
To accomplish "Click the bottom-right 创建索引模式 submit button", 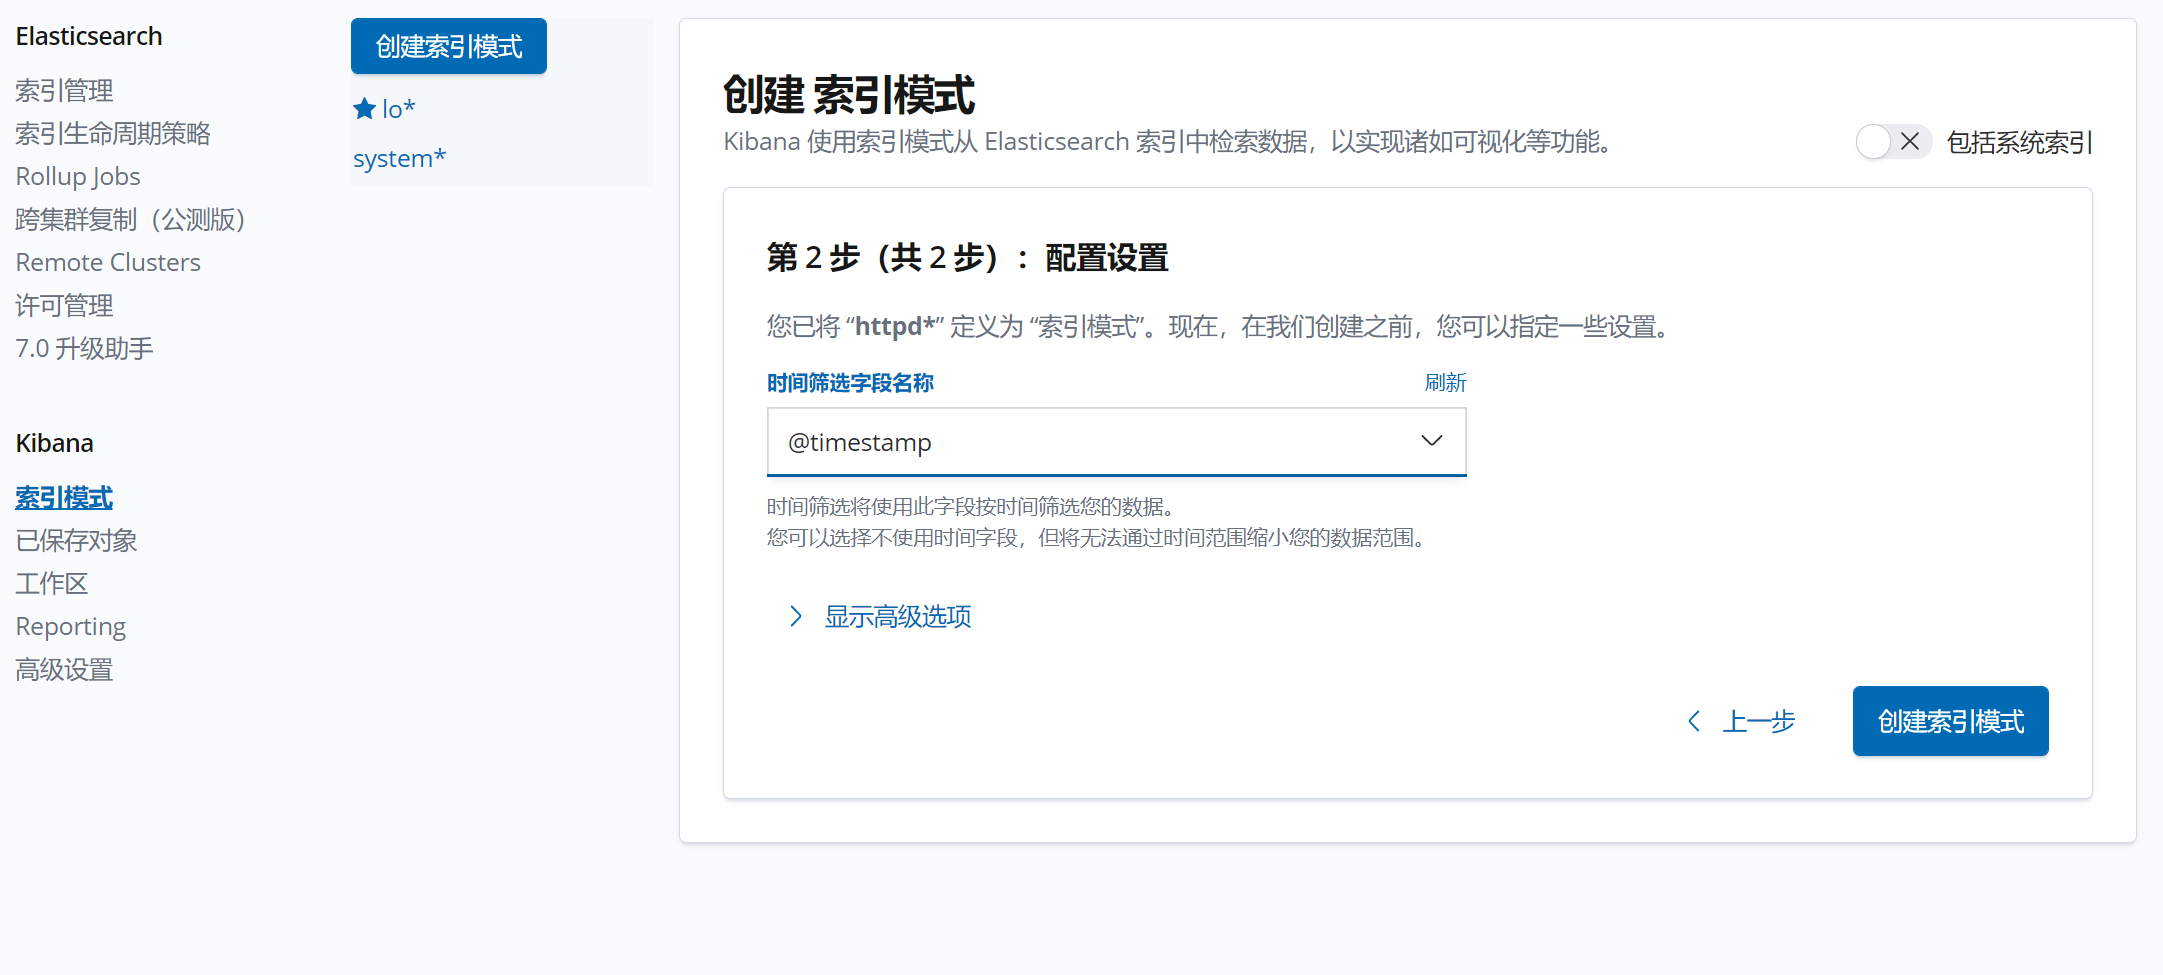I will tap(1950, 721).
